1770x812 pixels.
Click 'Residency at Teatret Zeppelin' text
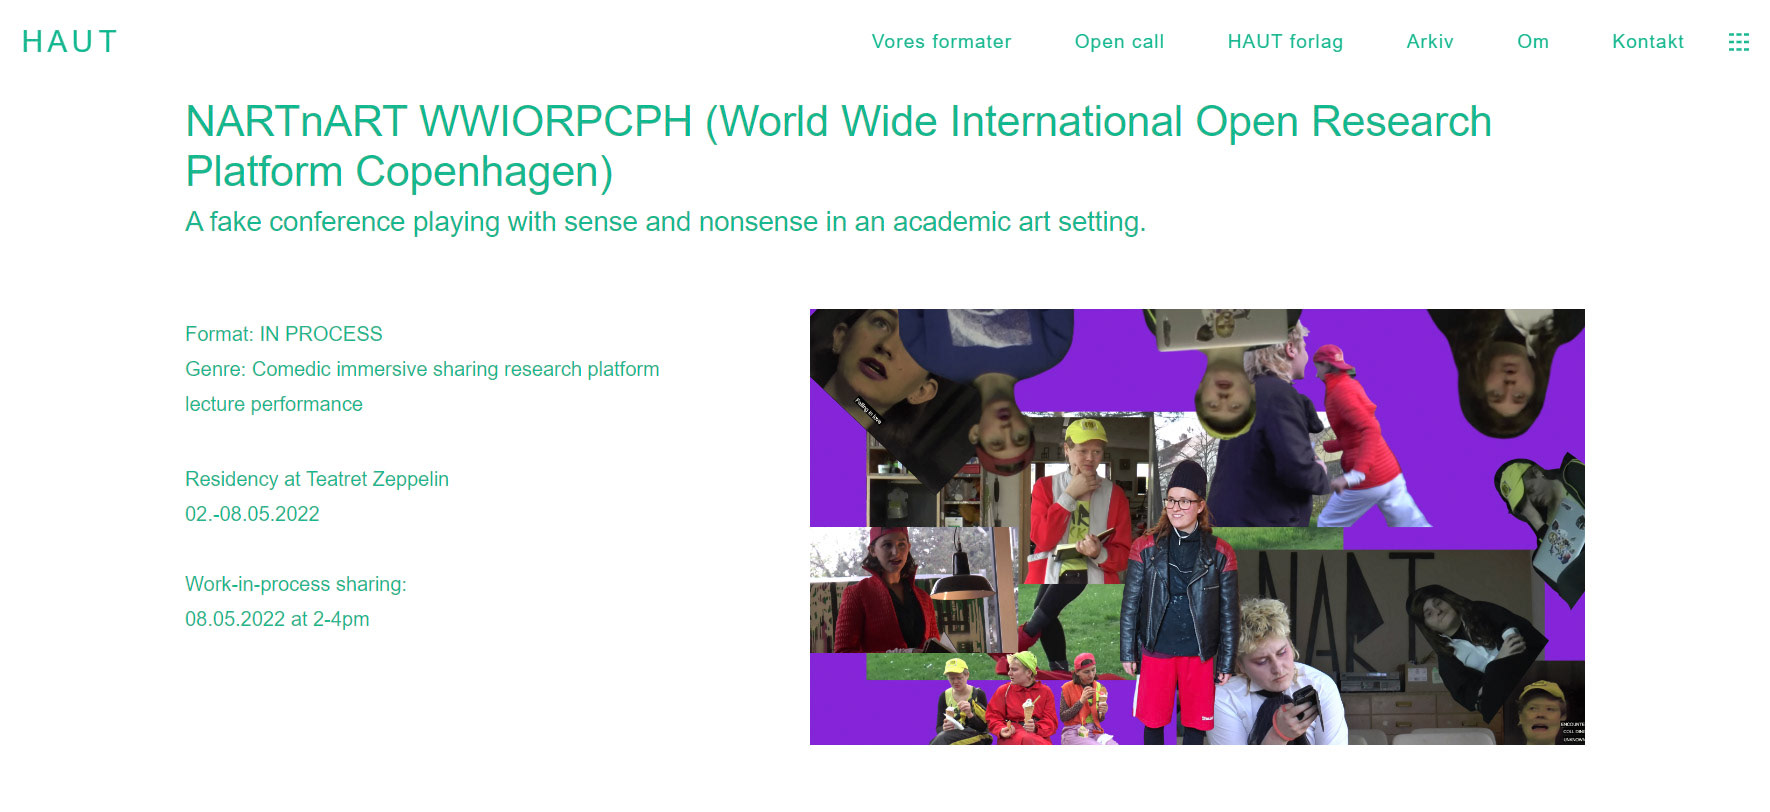pyautogui.click(x=317, y=479)
